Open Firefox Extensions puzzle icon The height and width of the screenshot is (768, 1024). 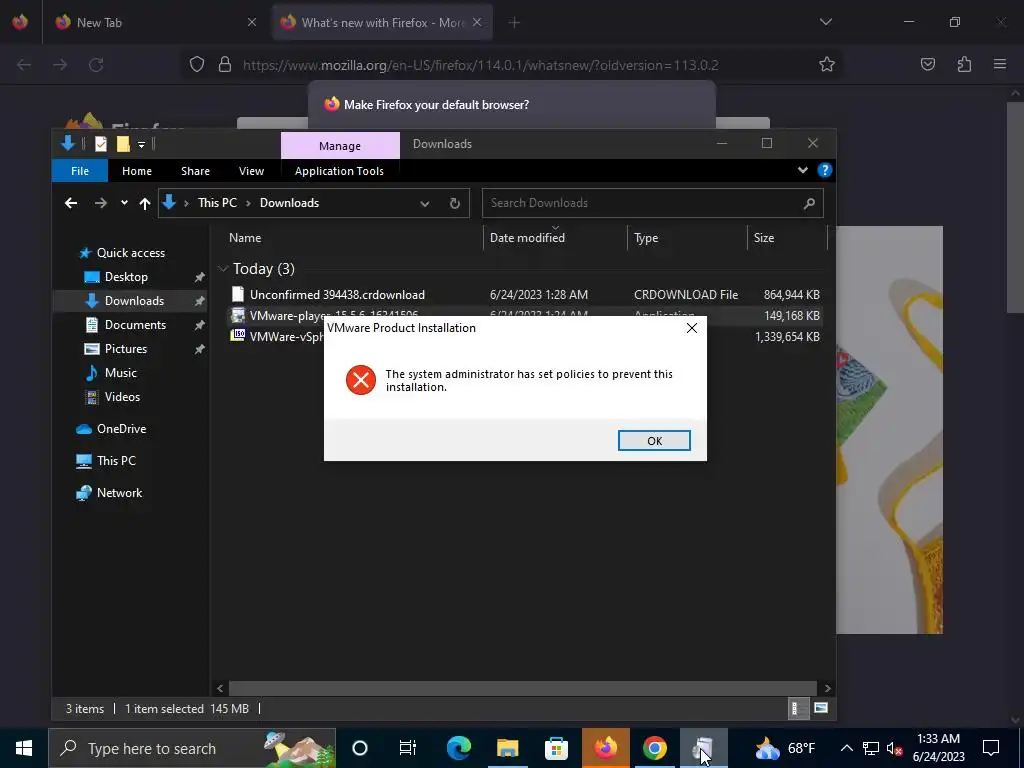tap(964, 65)
